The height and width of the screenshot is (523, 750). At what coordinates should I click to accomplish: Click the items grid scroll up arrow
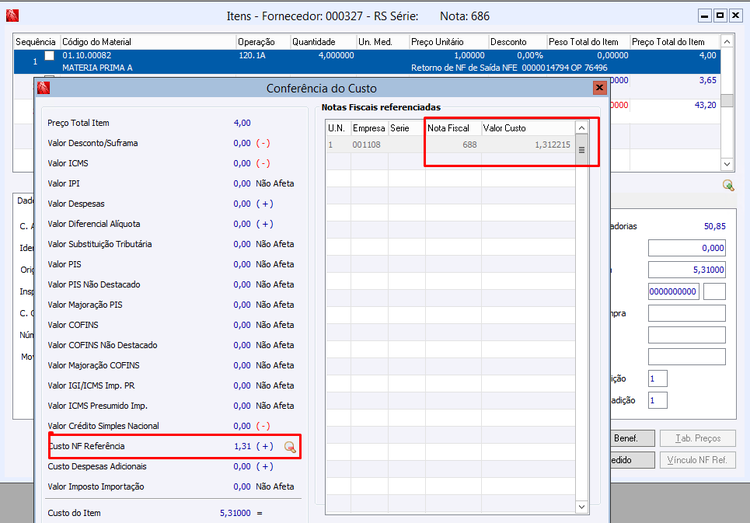click(x=728, y=43)
